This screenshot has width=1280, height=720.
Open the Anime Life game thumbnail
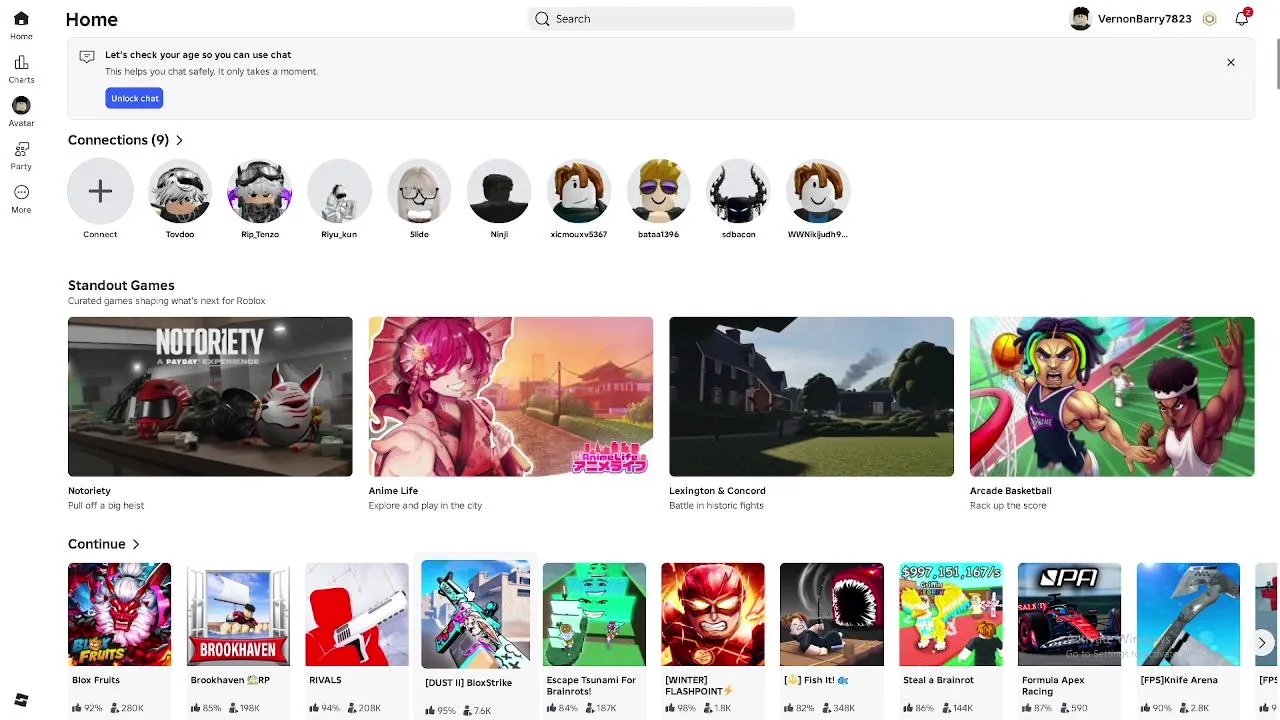point(511,397)
